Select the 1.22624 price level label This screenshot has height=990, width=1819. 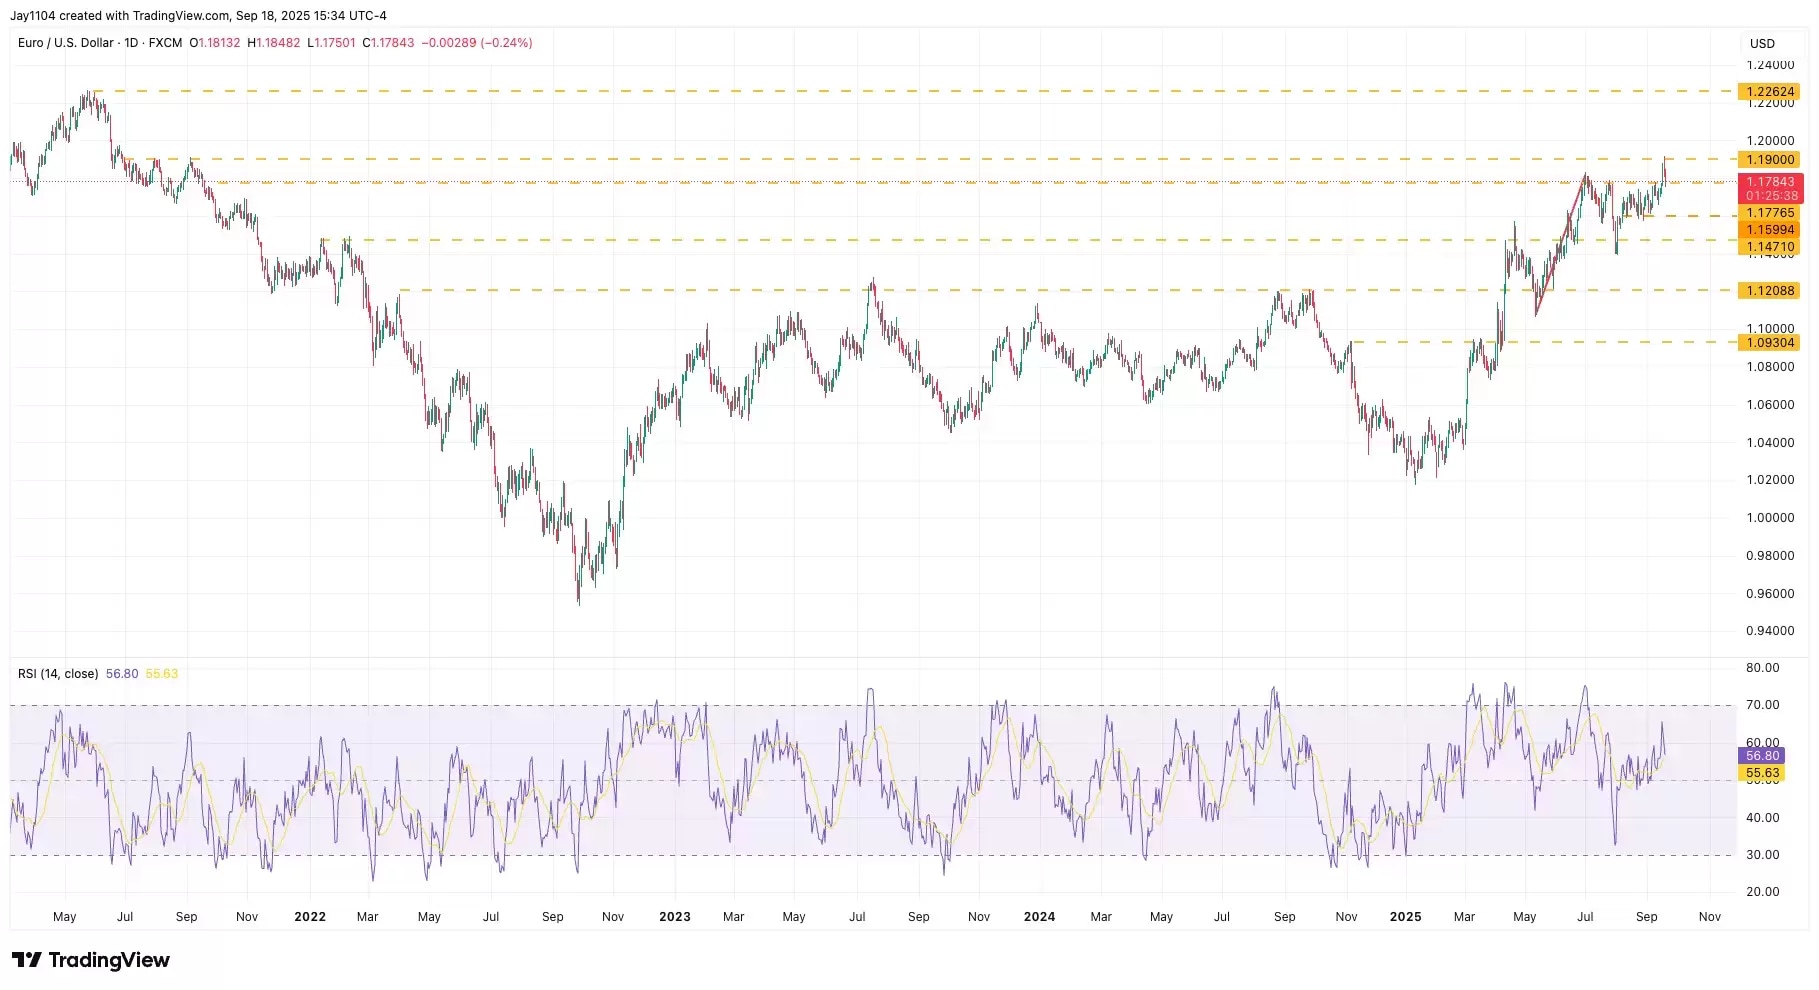(x=1769, y=92)
